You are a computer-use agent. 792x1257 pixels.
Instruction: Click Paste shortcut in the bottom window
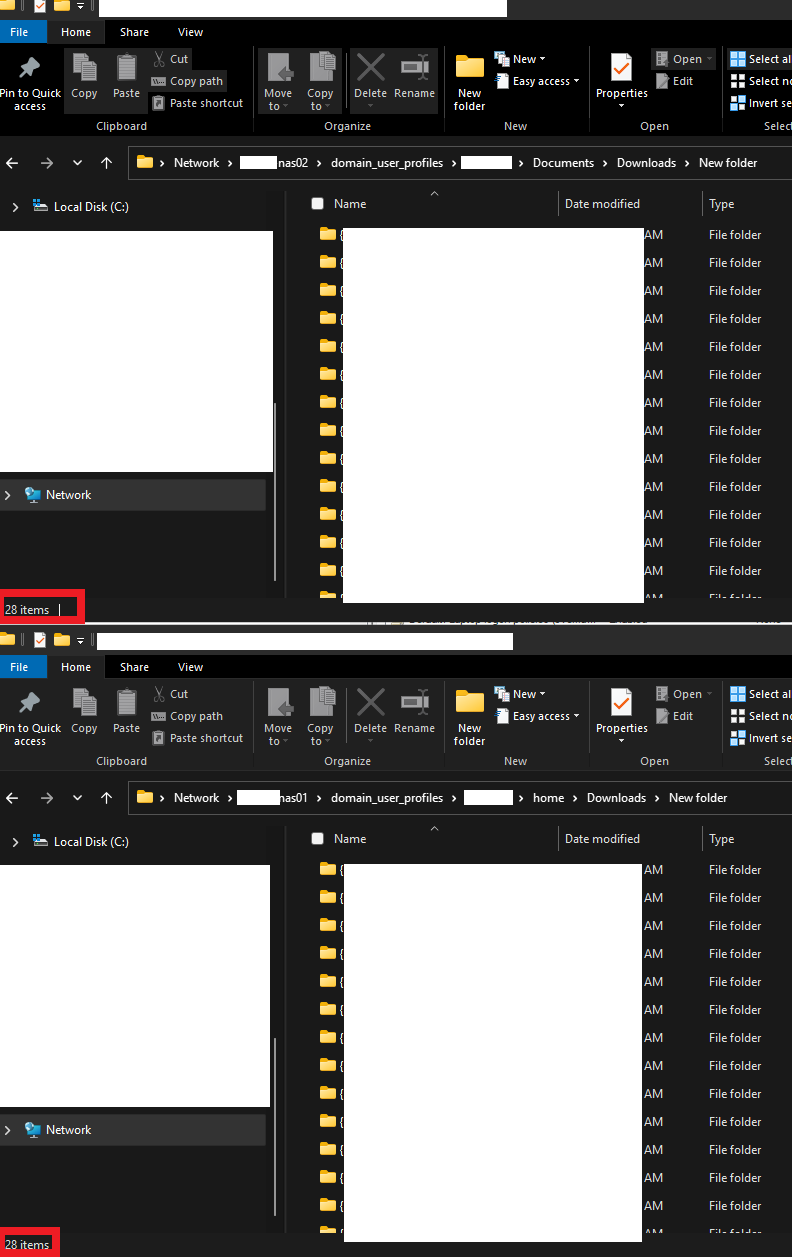point(197,738)
